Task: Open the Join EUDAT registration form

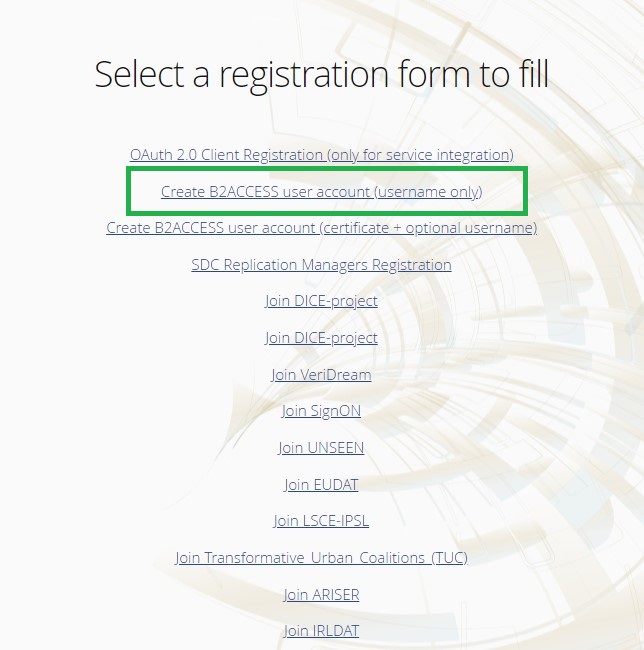Action: pyautogui.click(x=321, y=485)
